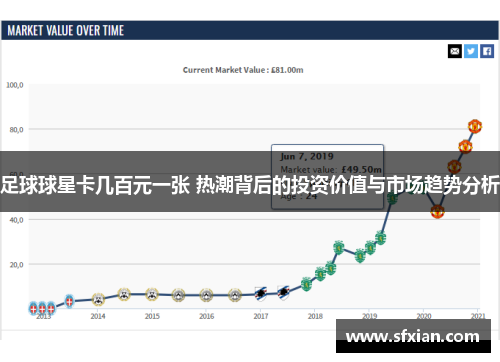
Task: Click the '2014' x-axis label
Action: pyautogui.click(x=98, y=316)
